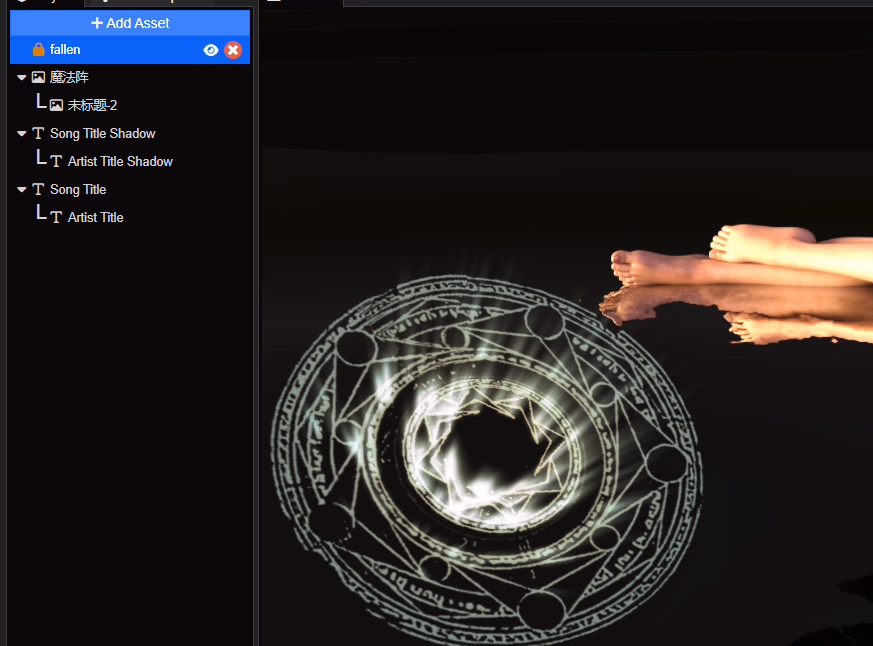Select the 未标题-2 child layer label
This screenshot has height=646, width=873.
92,105
